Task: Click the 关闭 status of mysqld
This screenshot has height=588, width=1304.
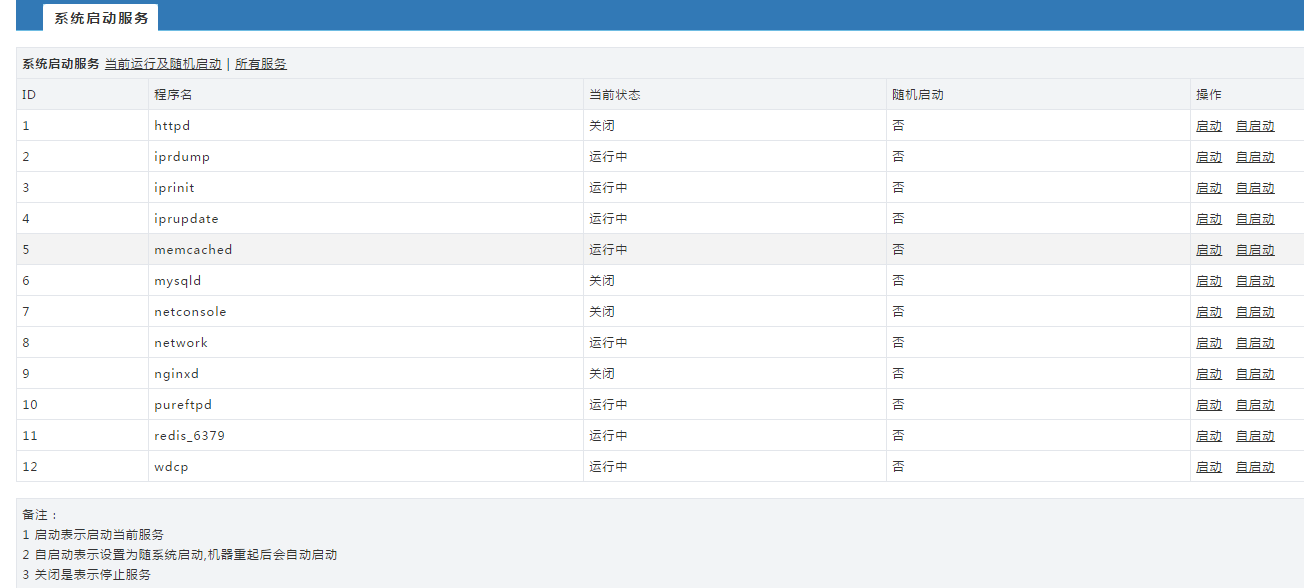Action: coord(602,281)
